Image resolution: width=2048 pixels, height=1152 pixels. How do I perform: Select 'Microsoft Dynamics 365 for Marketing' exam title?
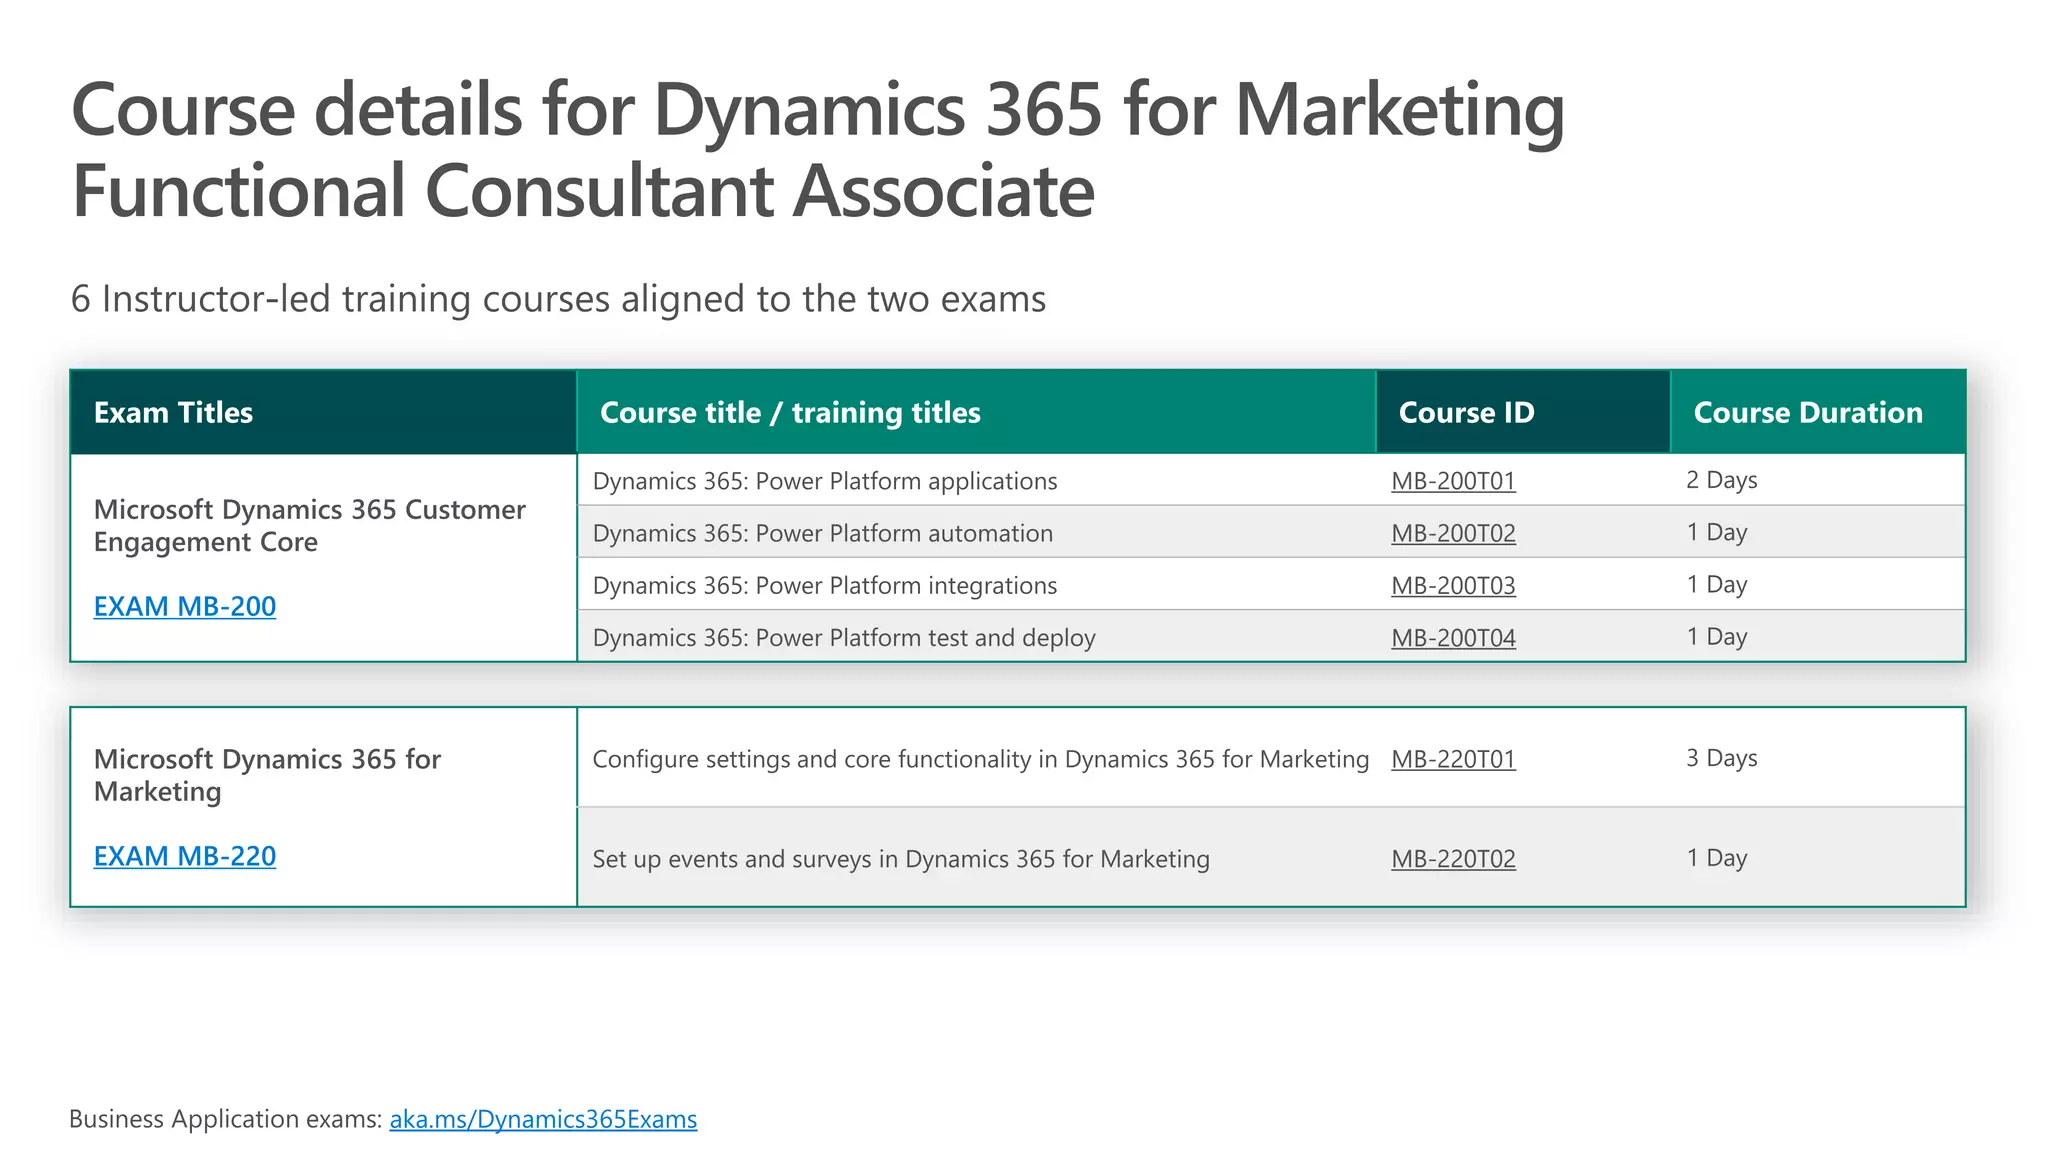(x=267, y=775)
